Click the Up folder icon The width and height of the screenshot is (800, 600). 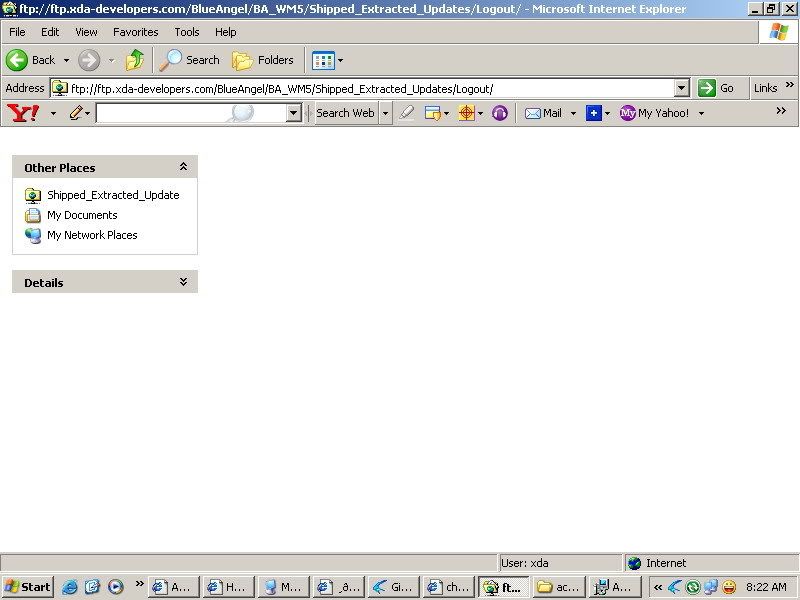point(135,60)
